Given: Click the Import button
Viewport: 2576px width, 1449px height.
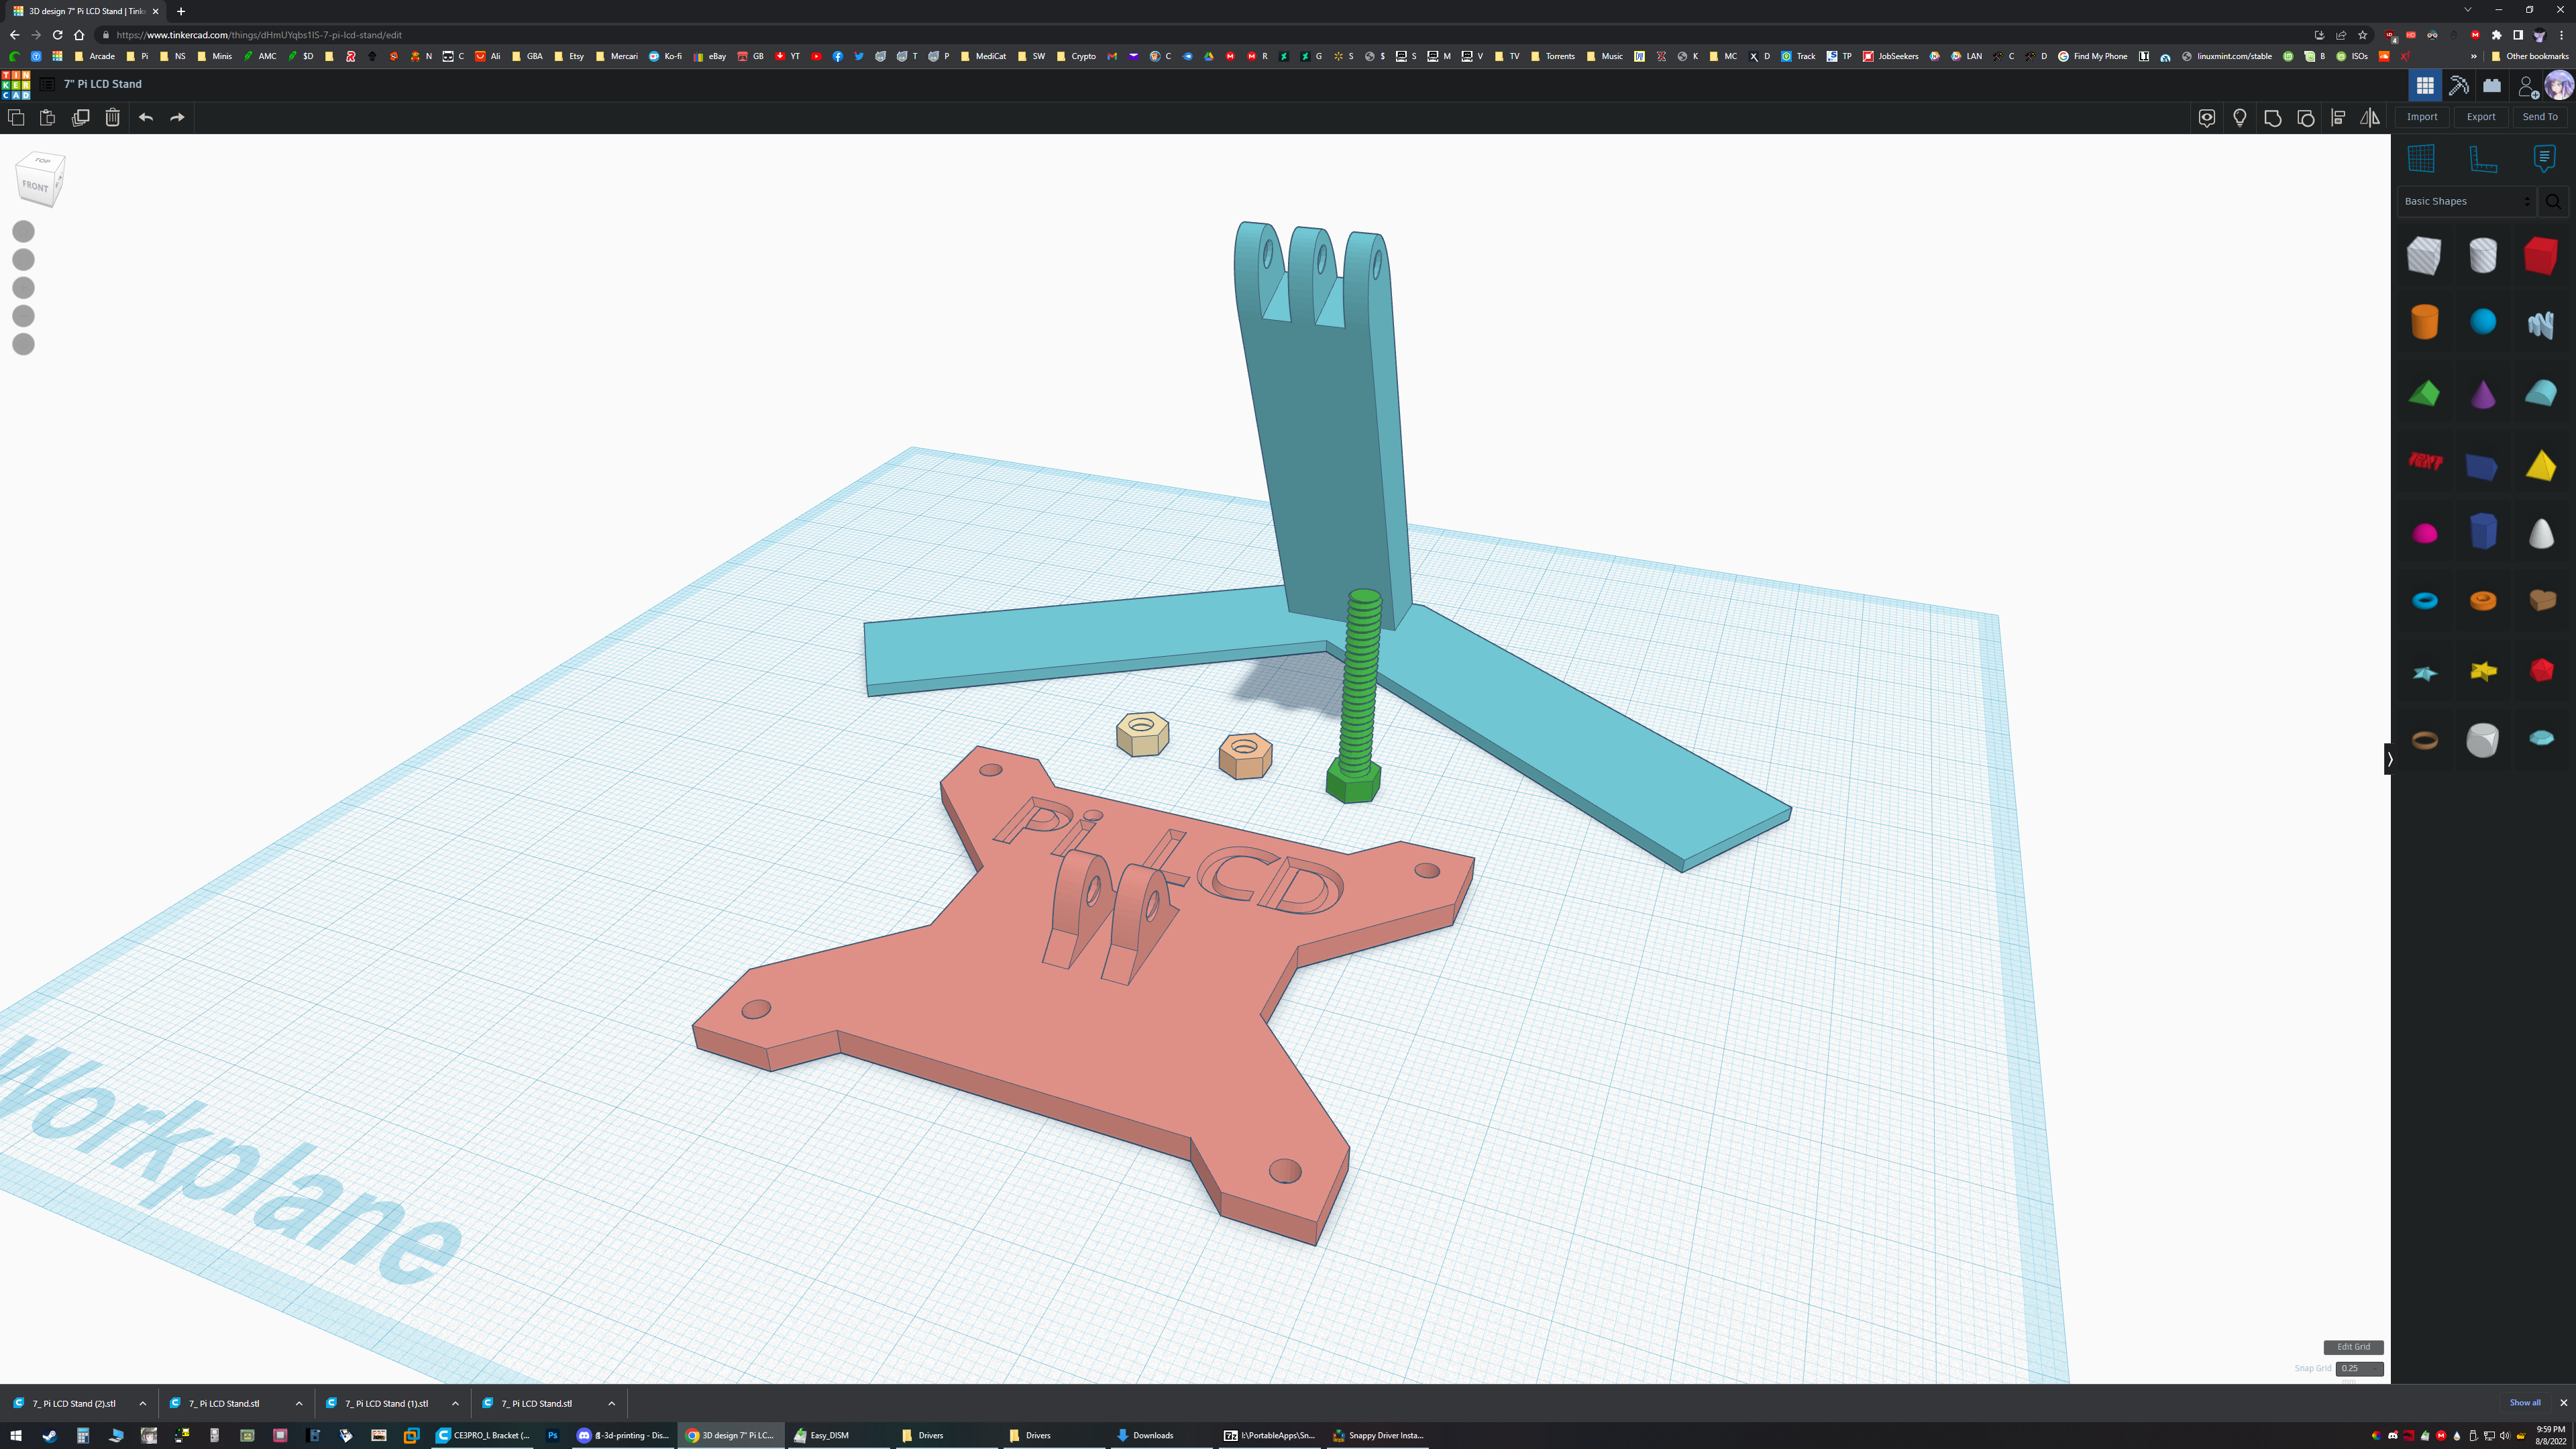Looking at the screenshot, I should pyautogui.click(x=2422, y=117).
